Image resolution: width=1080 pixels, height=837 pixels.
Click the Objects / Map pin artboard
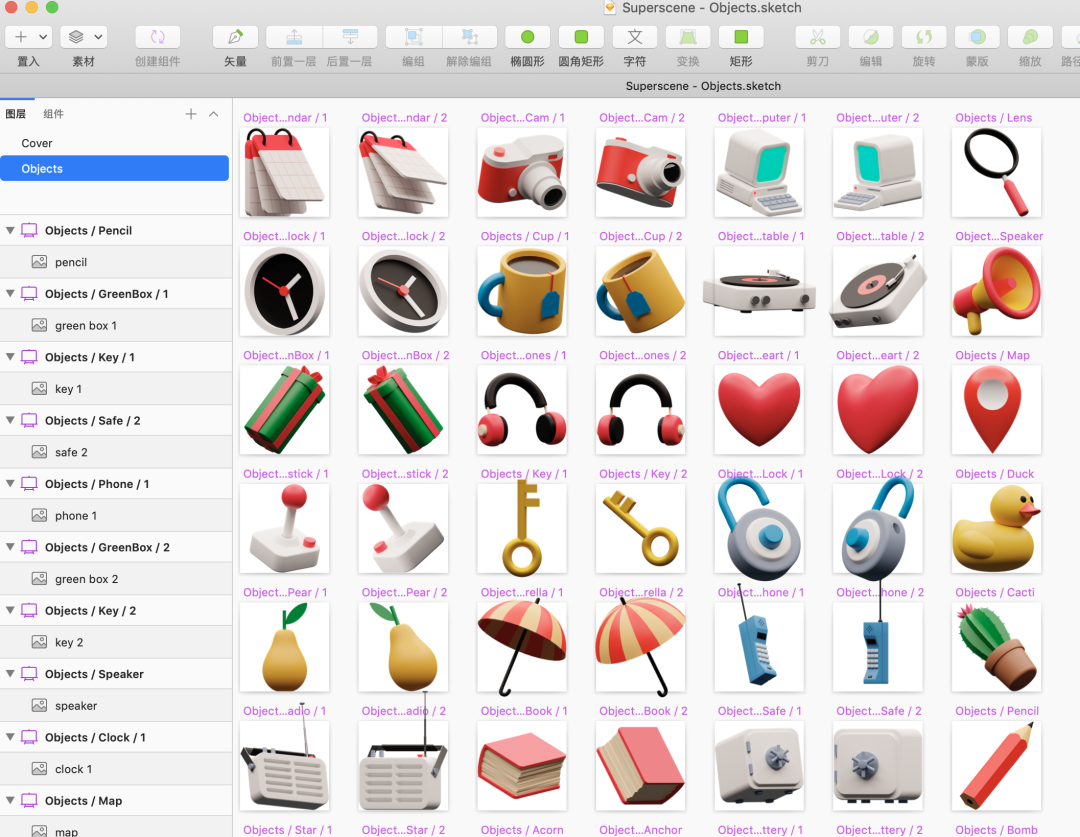coord(996,410)
